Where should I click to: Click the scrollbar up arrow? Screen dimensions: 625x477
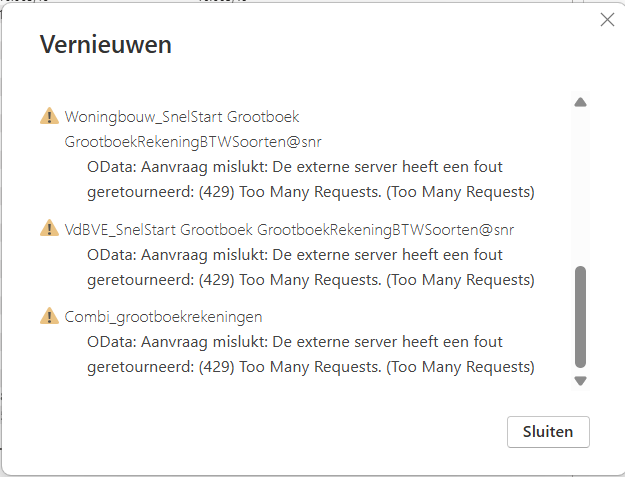tap(580, 102)
